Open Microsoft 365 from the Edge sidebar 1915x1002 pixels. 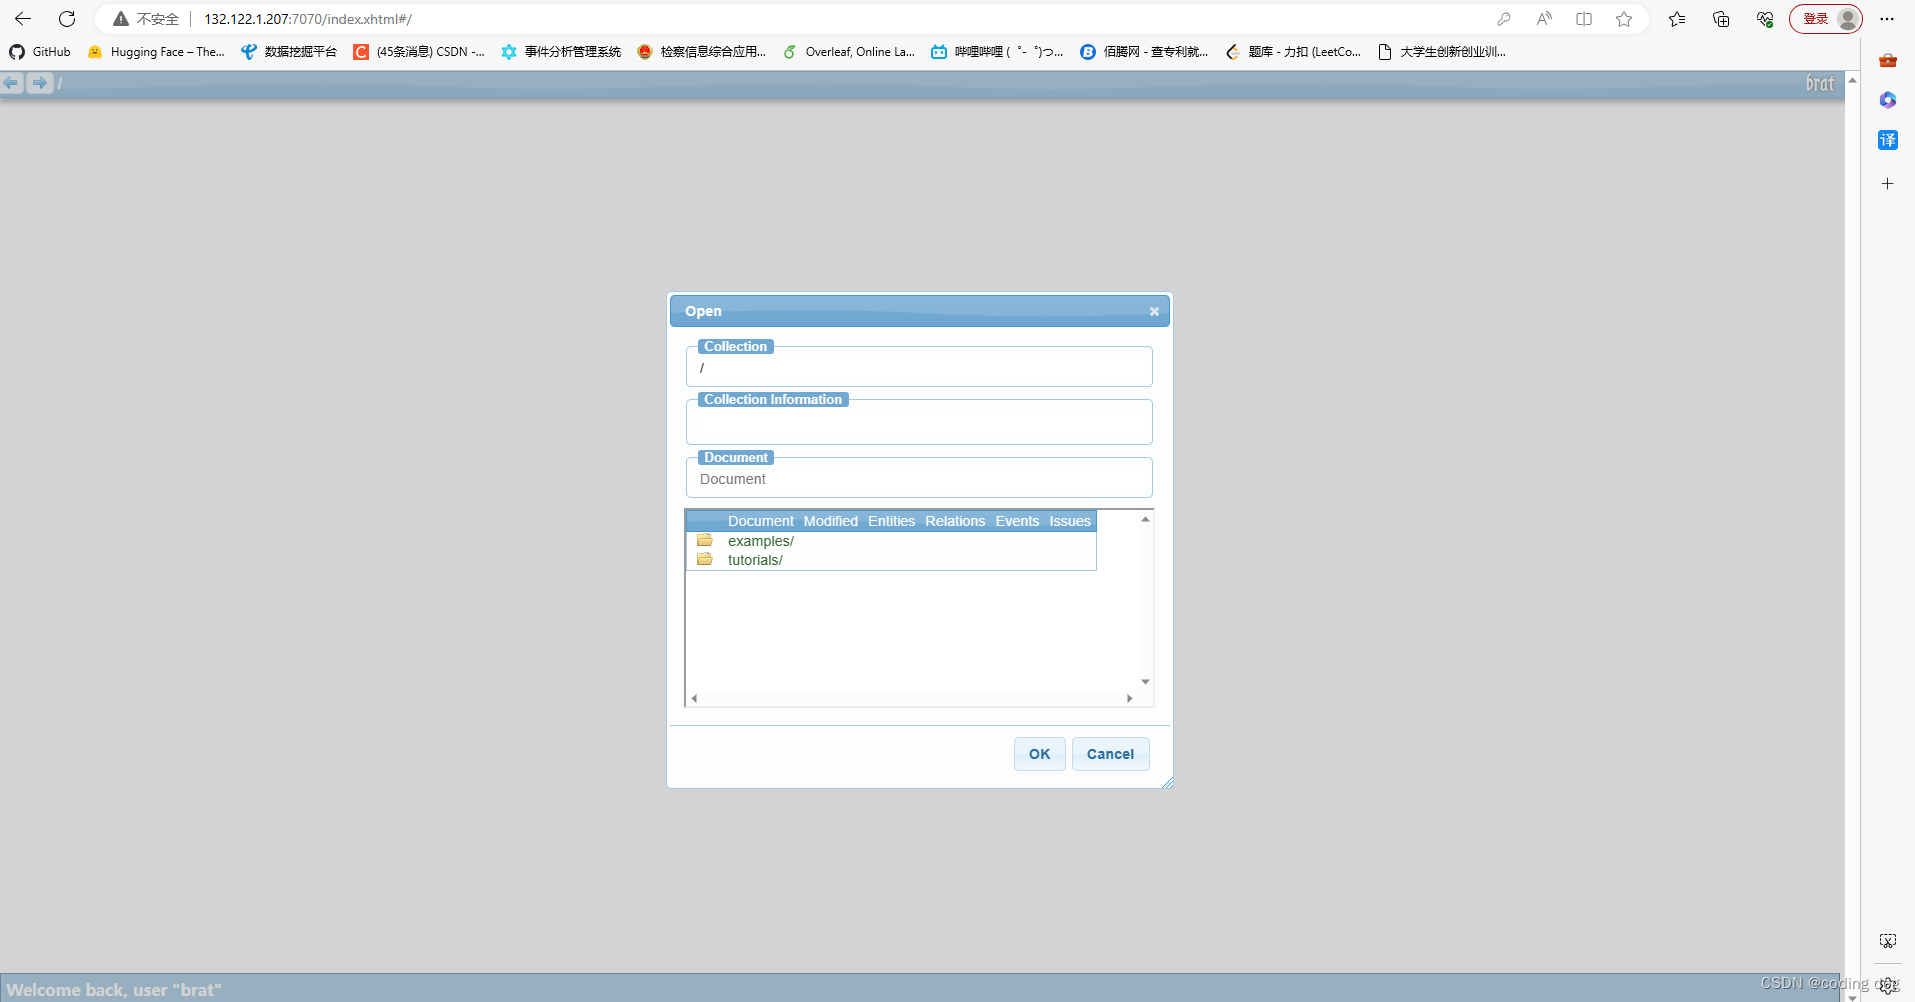[x=1888, y=100]
